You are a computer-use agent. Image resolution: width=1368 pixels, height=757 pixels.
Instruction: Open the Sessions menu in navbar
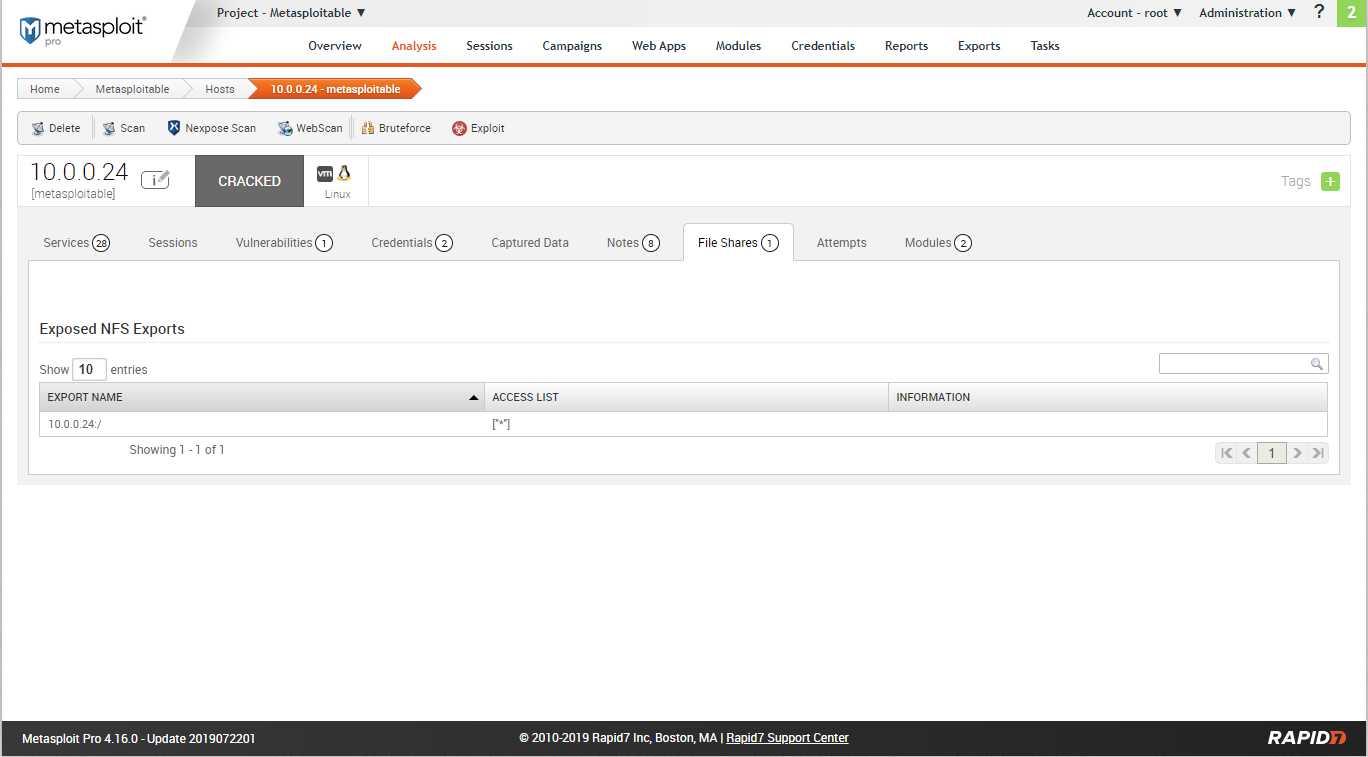click(489, 46)
